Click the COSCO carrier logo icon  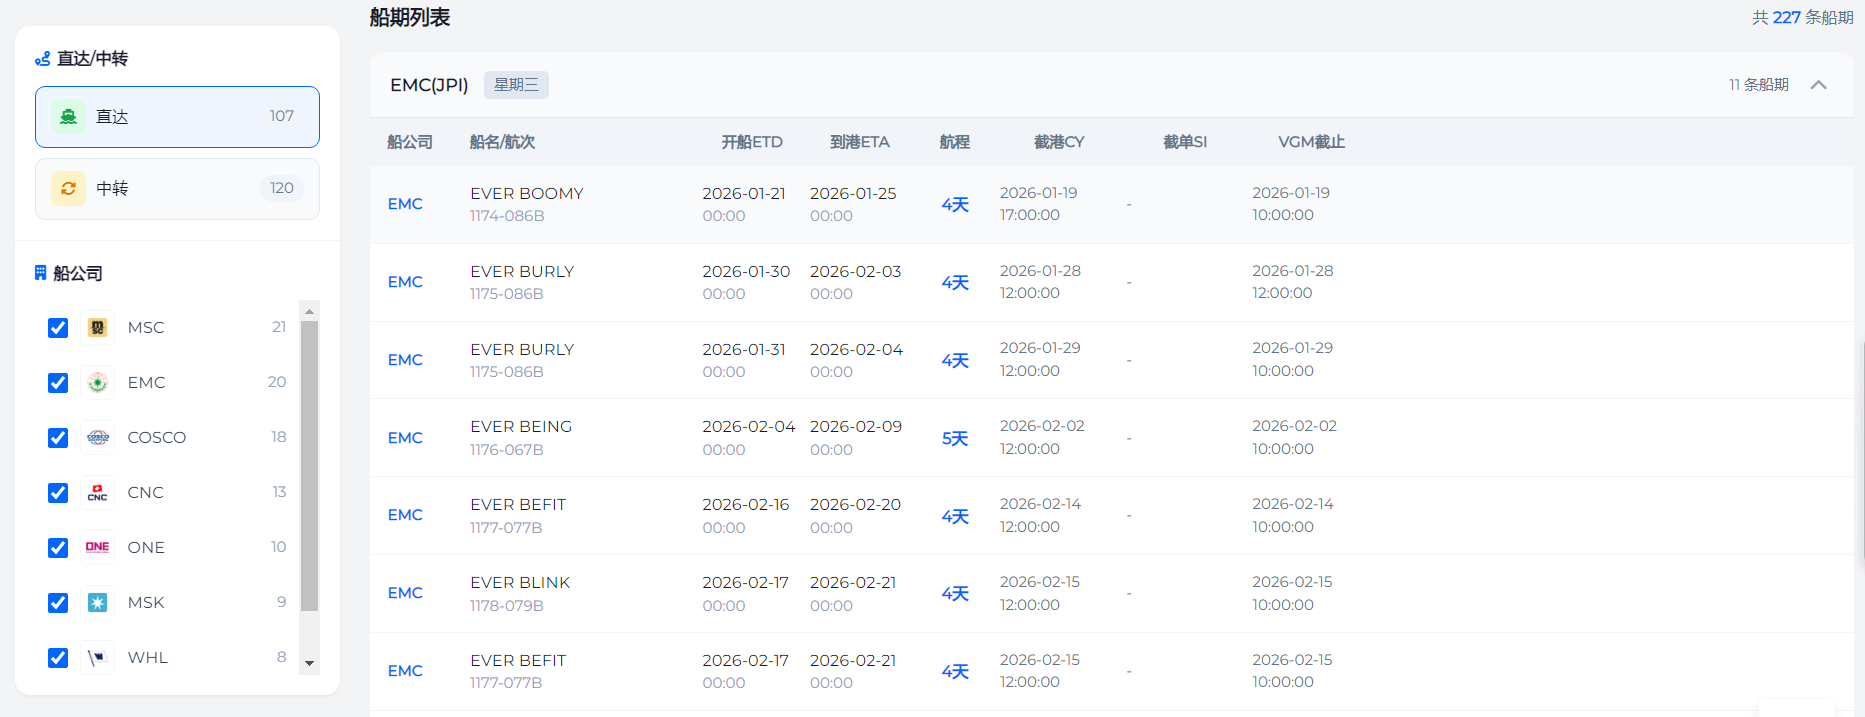click(x=97, y=438)
